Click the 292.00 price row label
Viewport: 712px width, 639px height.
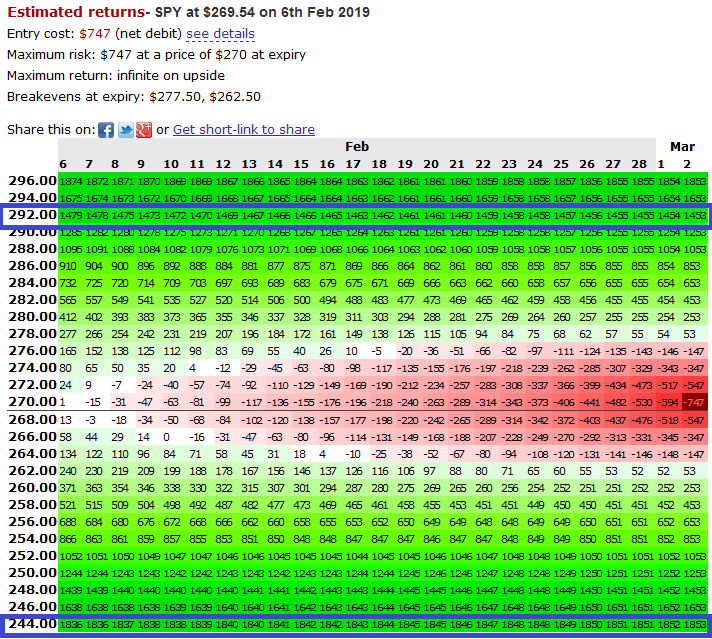32,215
